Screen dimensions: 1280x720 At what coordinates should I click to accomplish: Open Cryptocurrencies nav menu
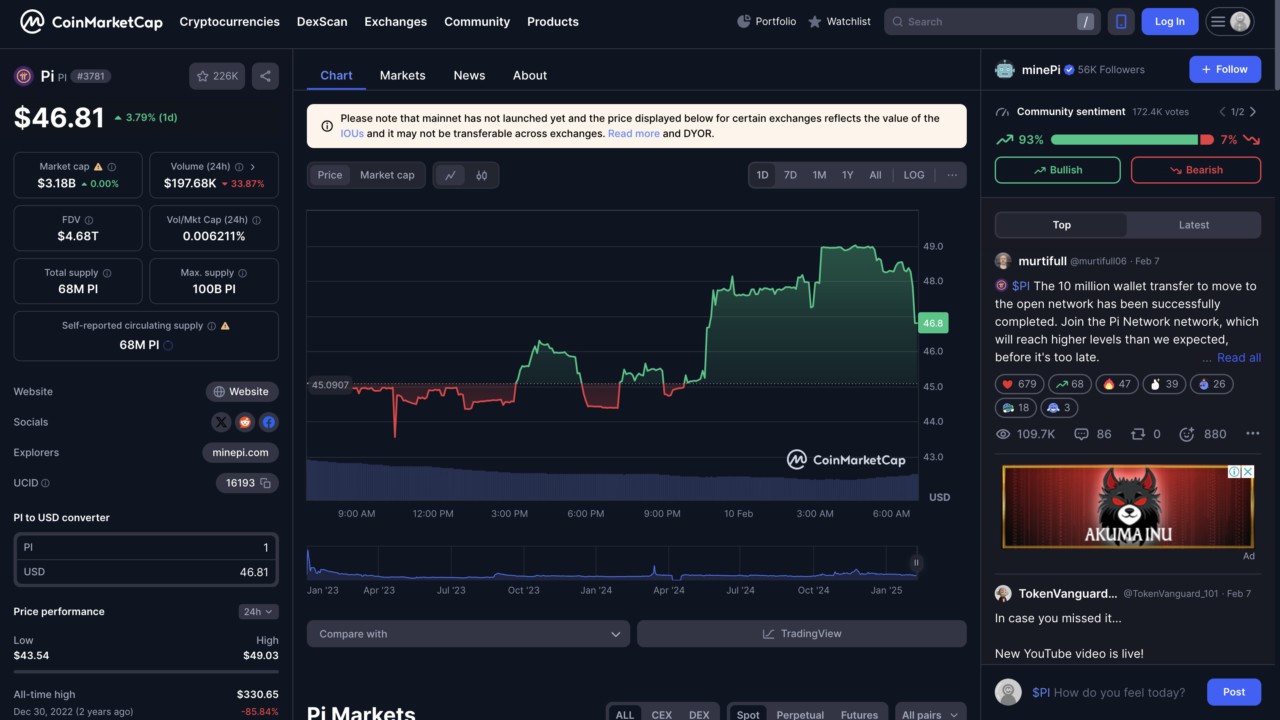230,21
